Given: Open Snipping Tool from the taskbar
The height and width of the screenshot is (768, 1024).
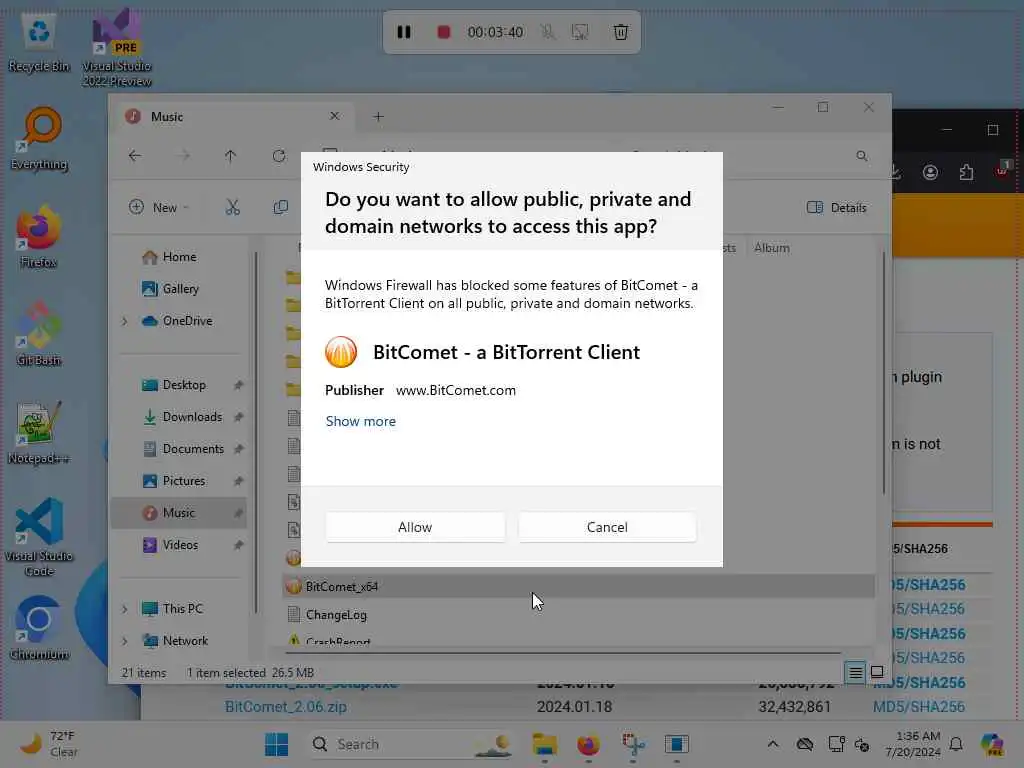Looking at the screenshot, I should click(x=632, y=744).
